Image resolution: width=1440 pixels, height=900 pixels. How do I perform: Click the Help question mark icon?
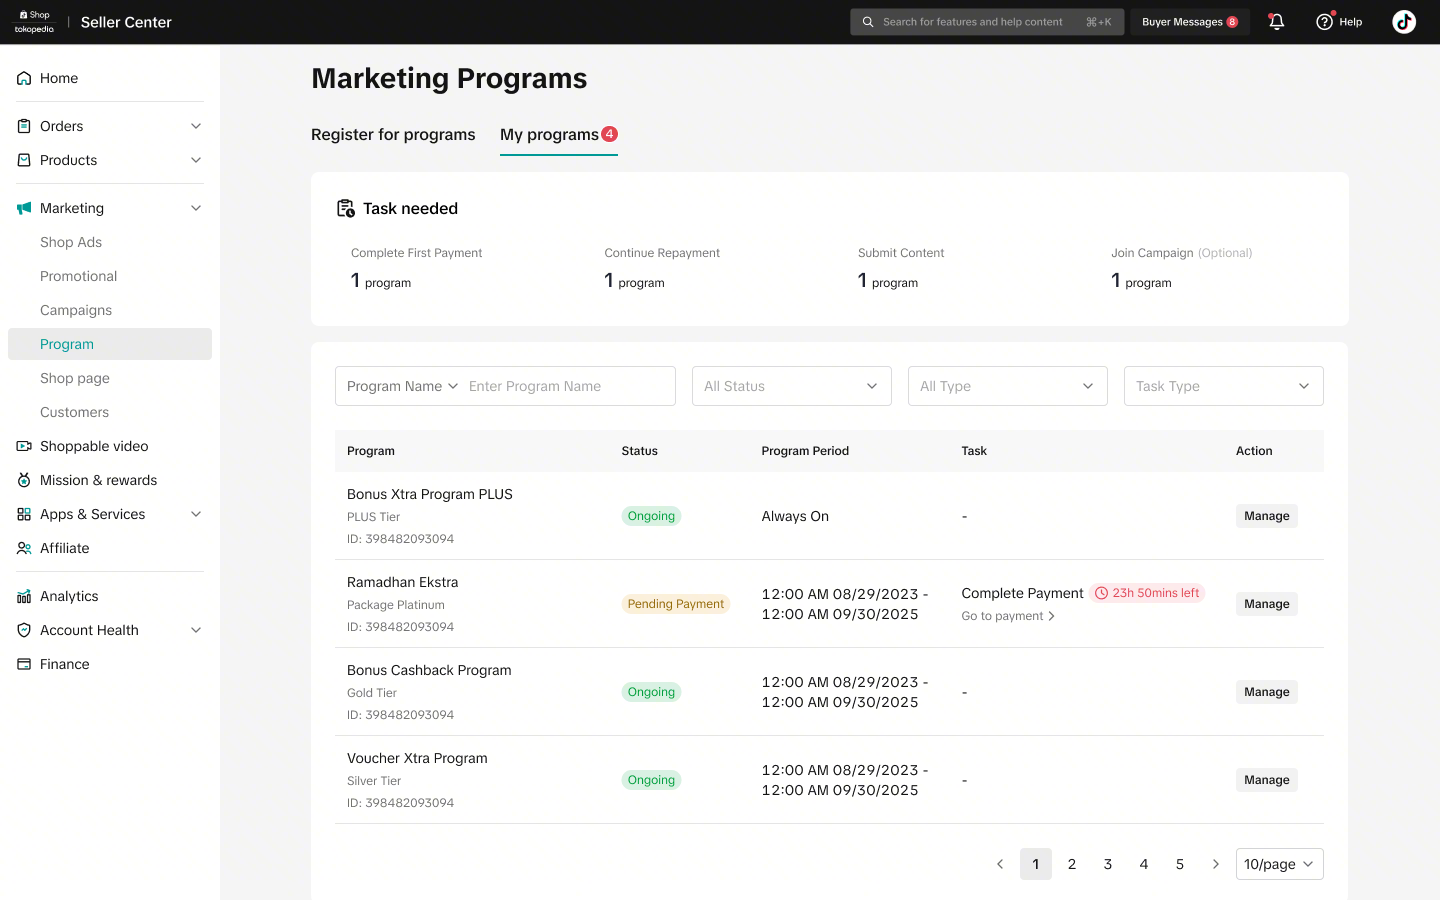tap(1324, 22)
